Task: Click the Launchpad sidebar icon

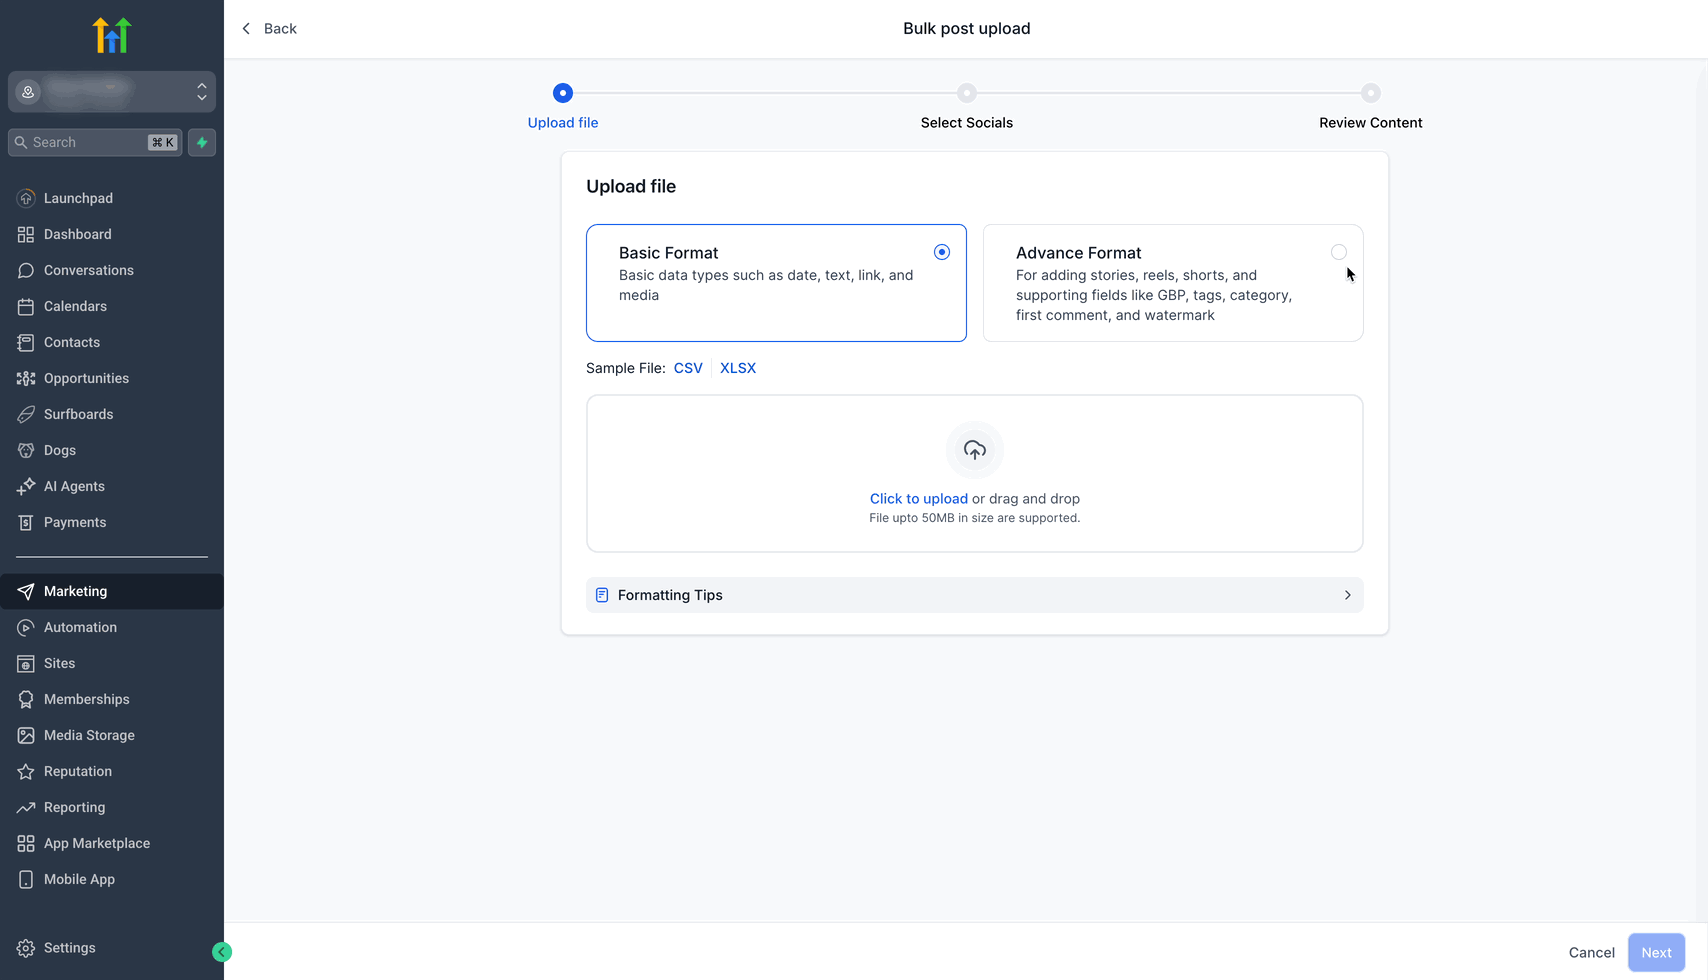Action: coord(26,198)
